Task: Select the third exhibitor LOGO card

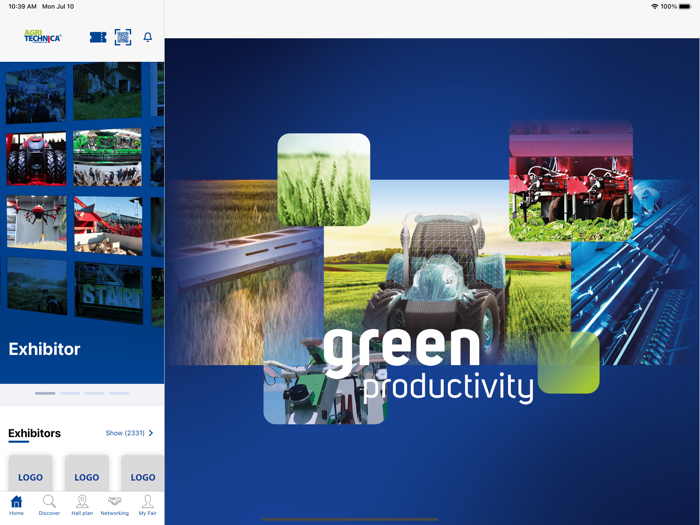Action: (x=142, y=473)
